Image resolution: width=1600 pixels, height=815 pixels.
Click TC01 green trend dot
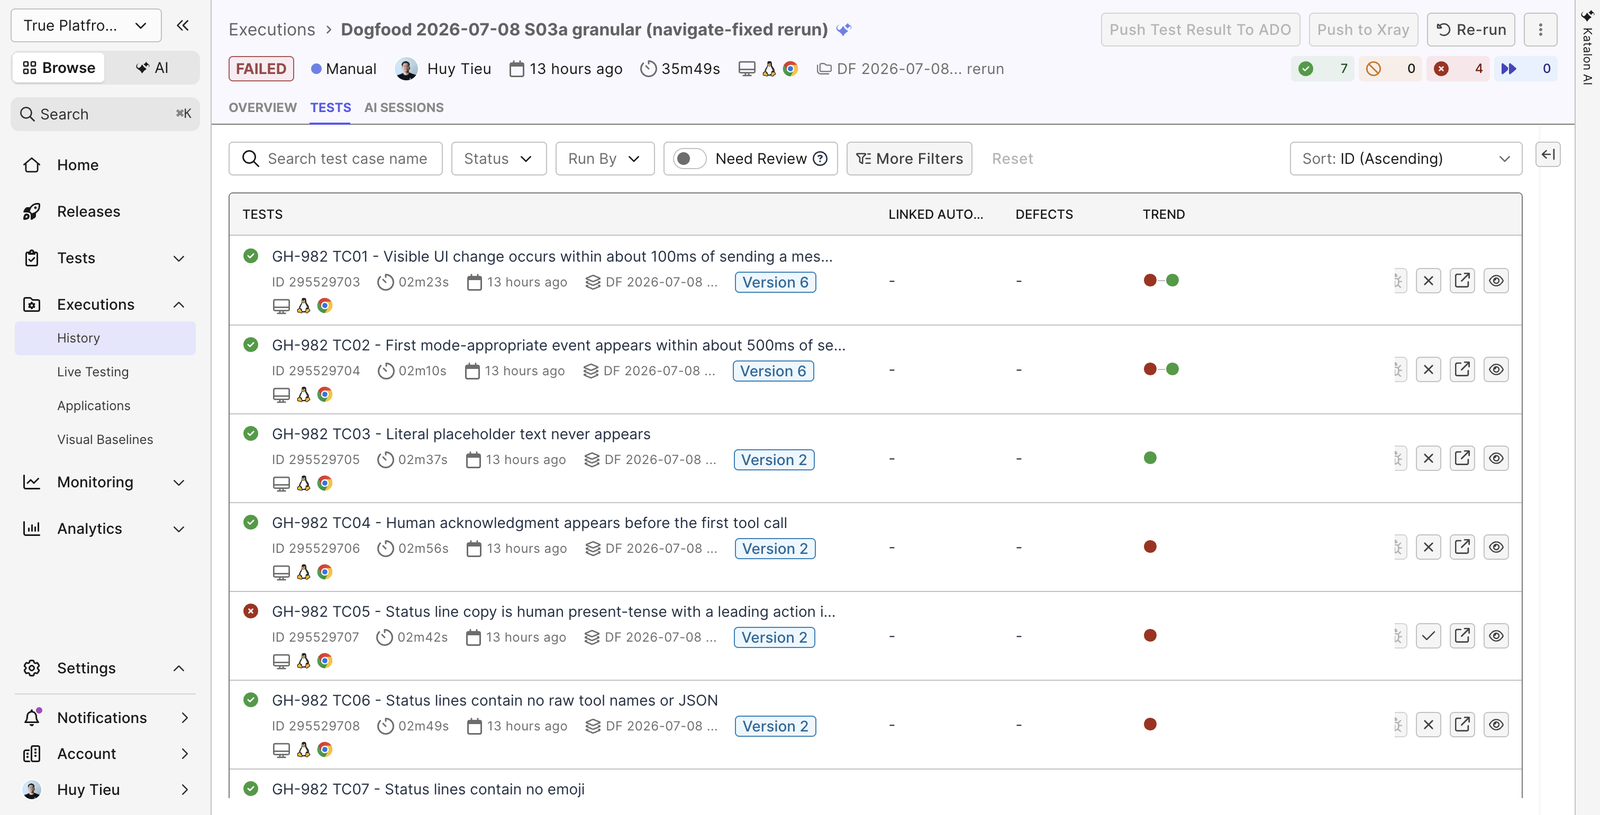[x=1172, y=281]
